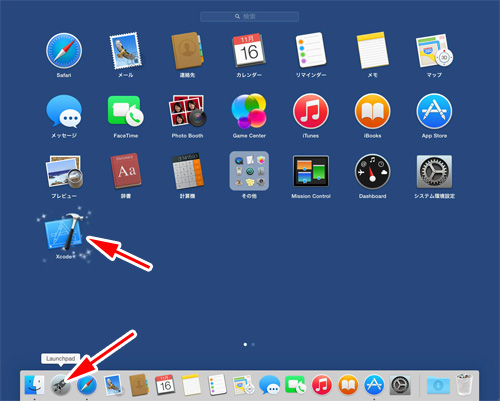500x401 pixels.
Task: Open Safari from Launchpad grid
Action: pyautogui.click(x=64, y=51)
